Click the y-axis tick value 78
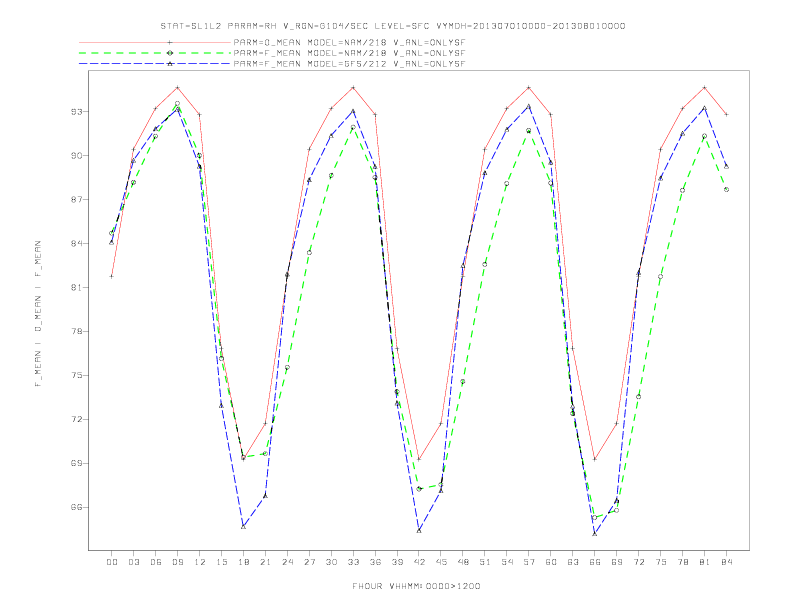The height and width of the screenshot is (612, 792). [76, 331]
